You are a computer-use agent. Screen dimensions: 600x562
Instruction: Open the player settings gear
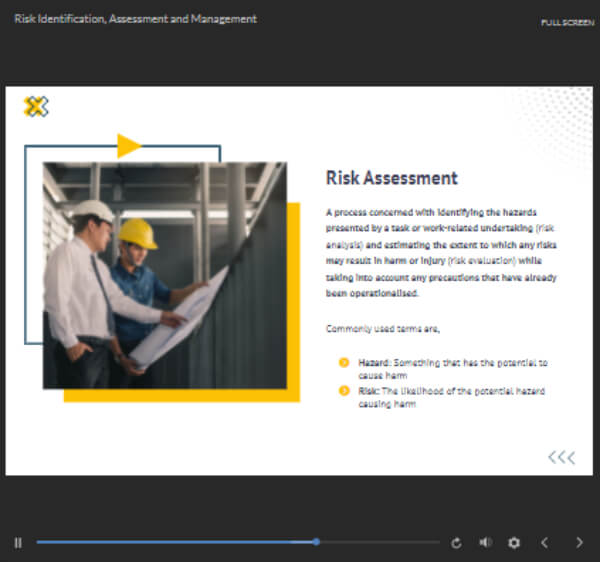click(514, 542)
